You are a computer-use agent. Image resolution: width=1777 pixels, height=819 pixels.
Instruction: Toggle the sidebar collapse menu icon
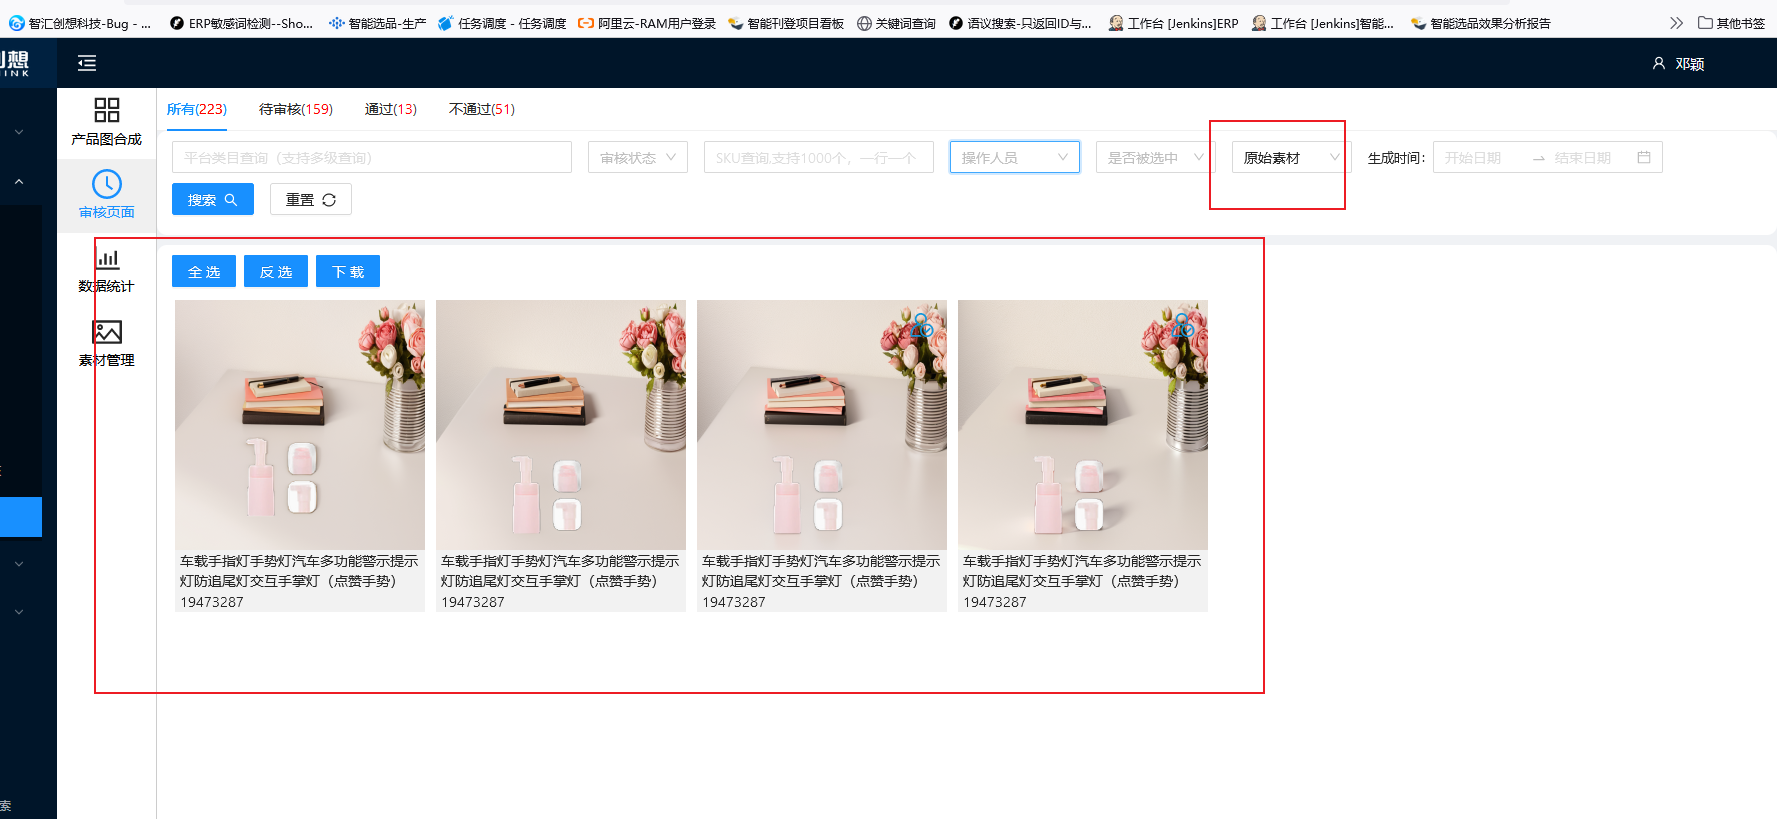pos(87,64)
